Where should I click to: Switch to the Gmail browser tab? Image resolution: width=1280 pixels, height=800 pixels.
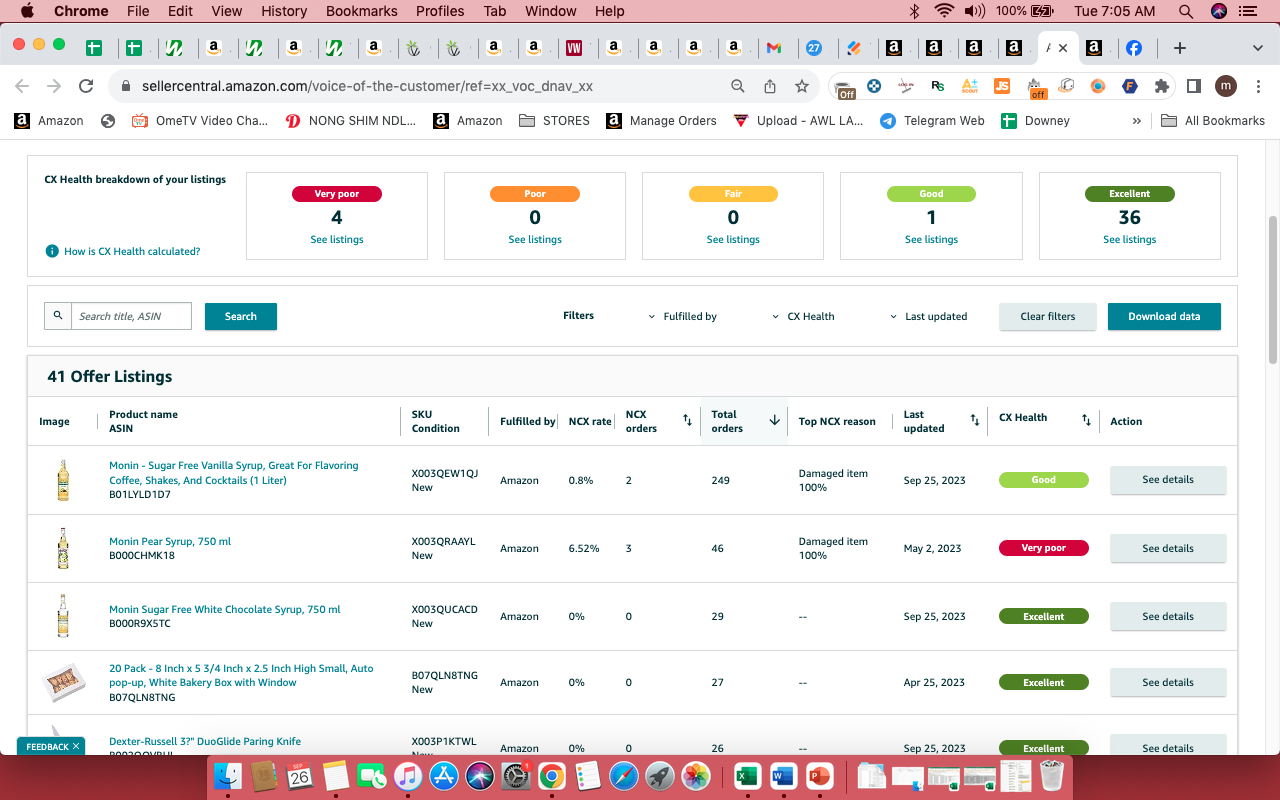coord(774,48)
